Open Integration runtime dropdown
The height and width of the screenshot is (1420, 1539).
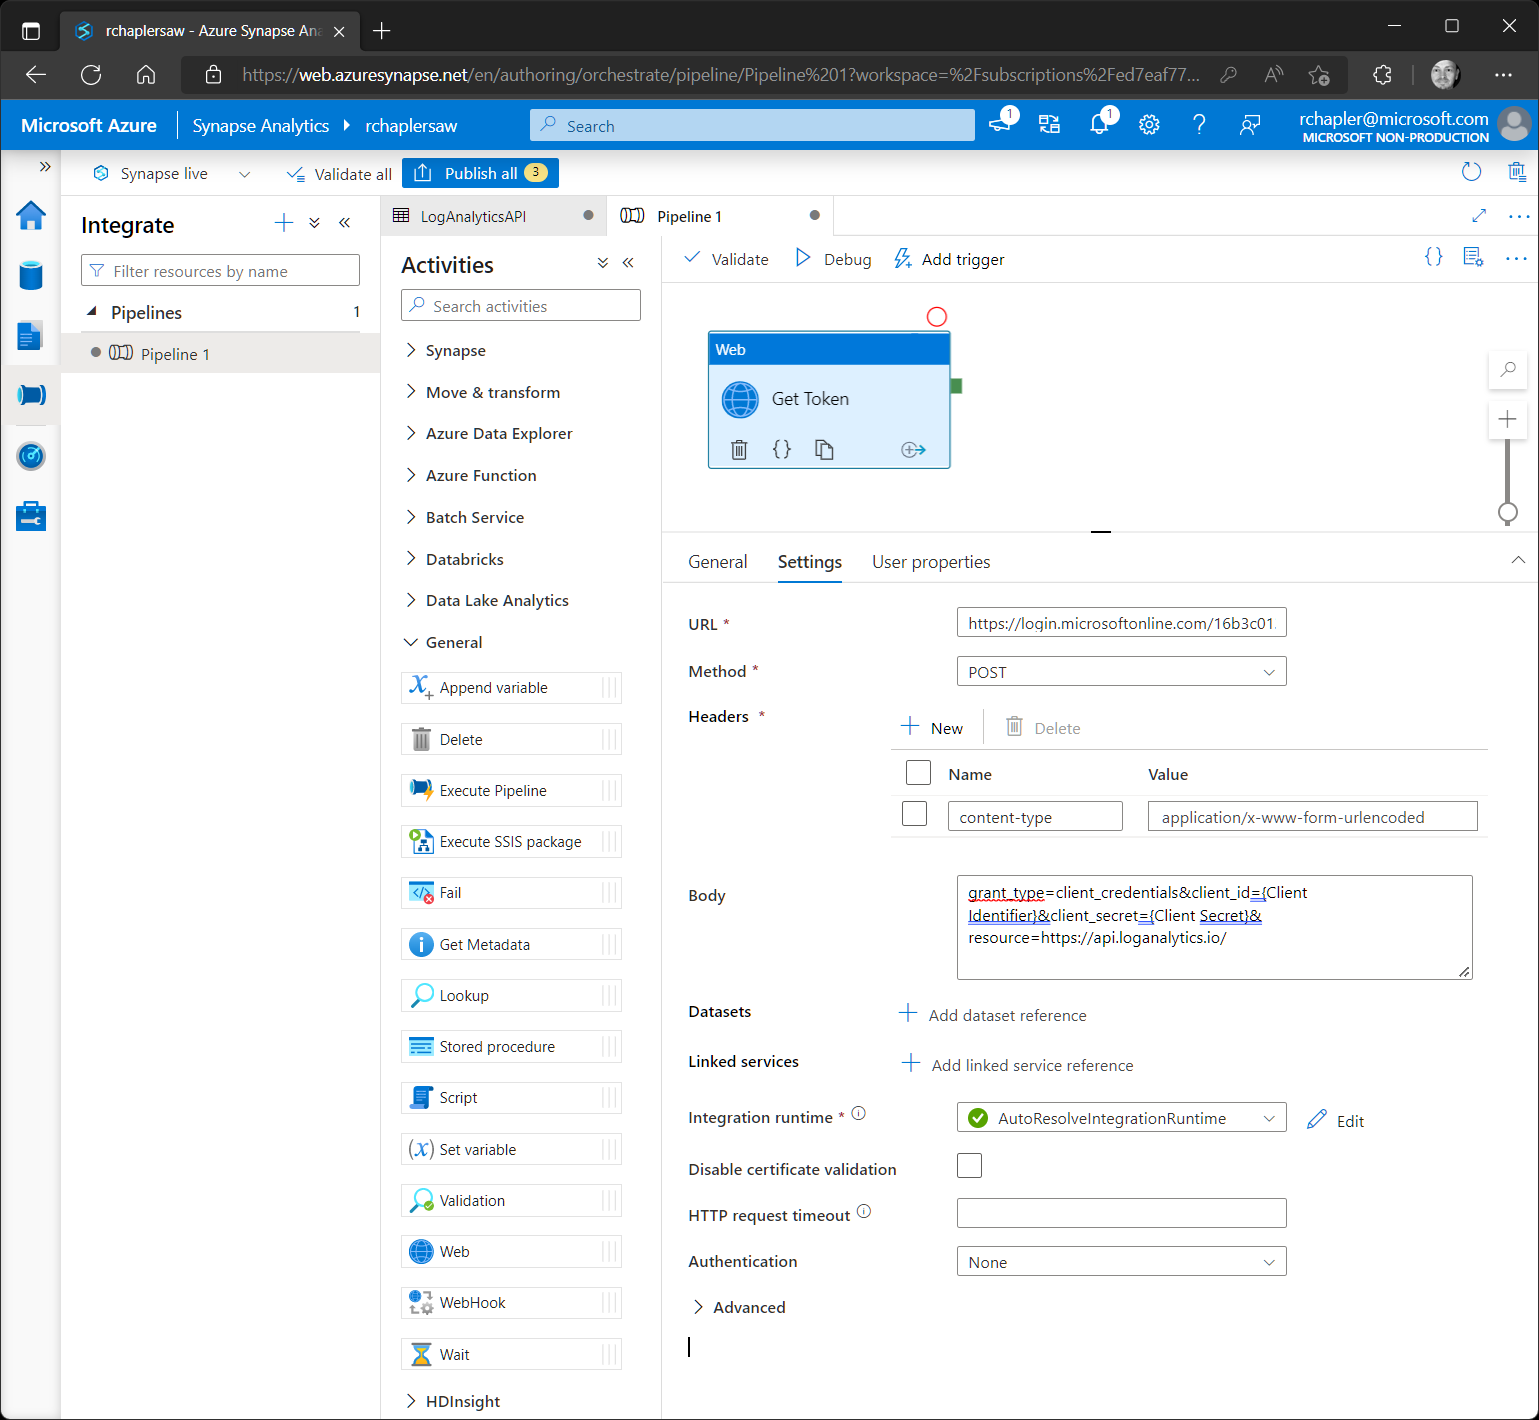[x=1121, y=1118]
